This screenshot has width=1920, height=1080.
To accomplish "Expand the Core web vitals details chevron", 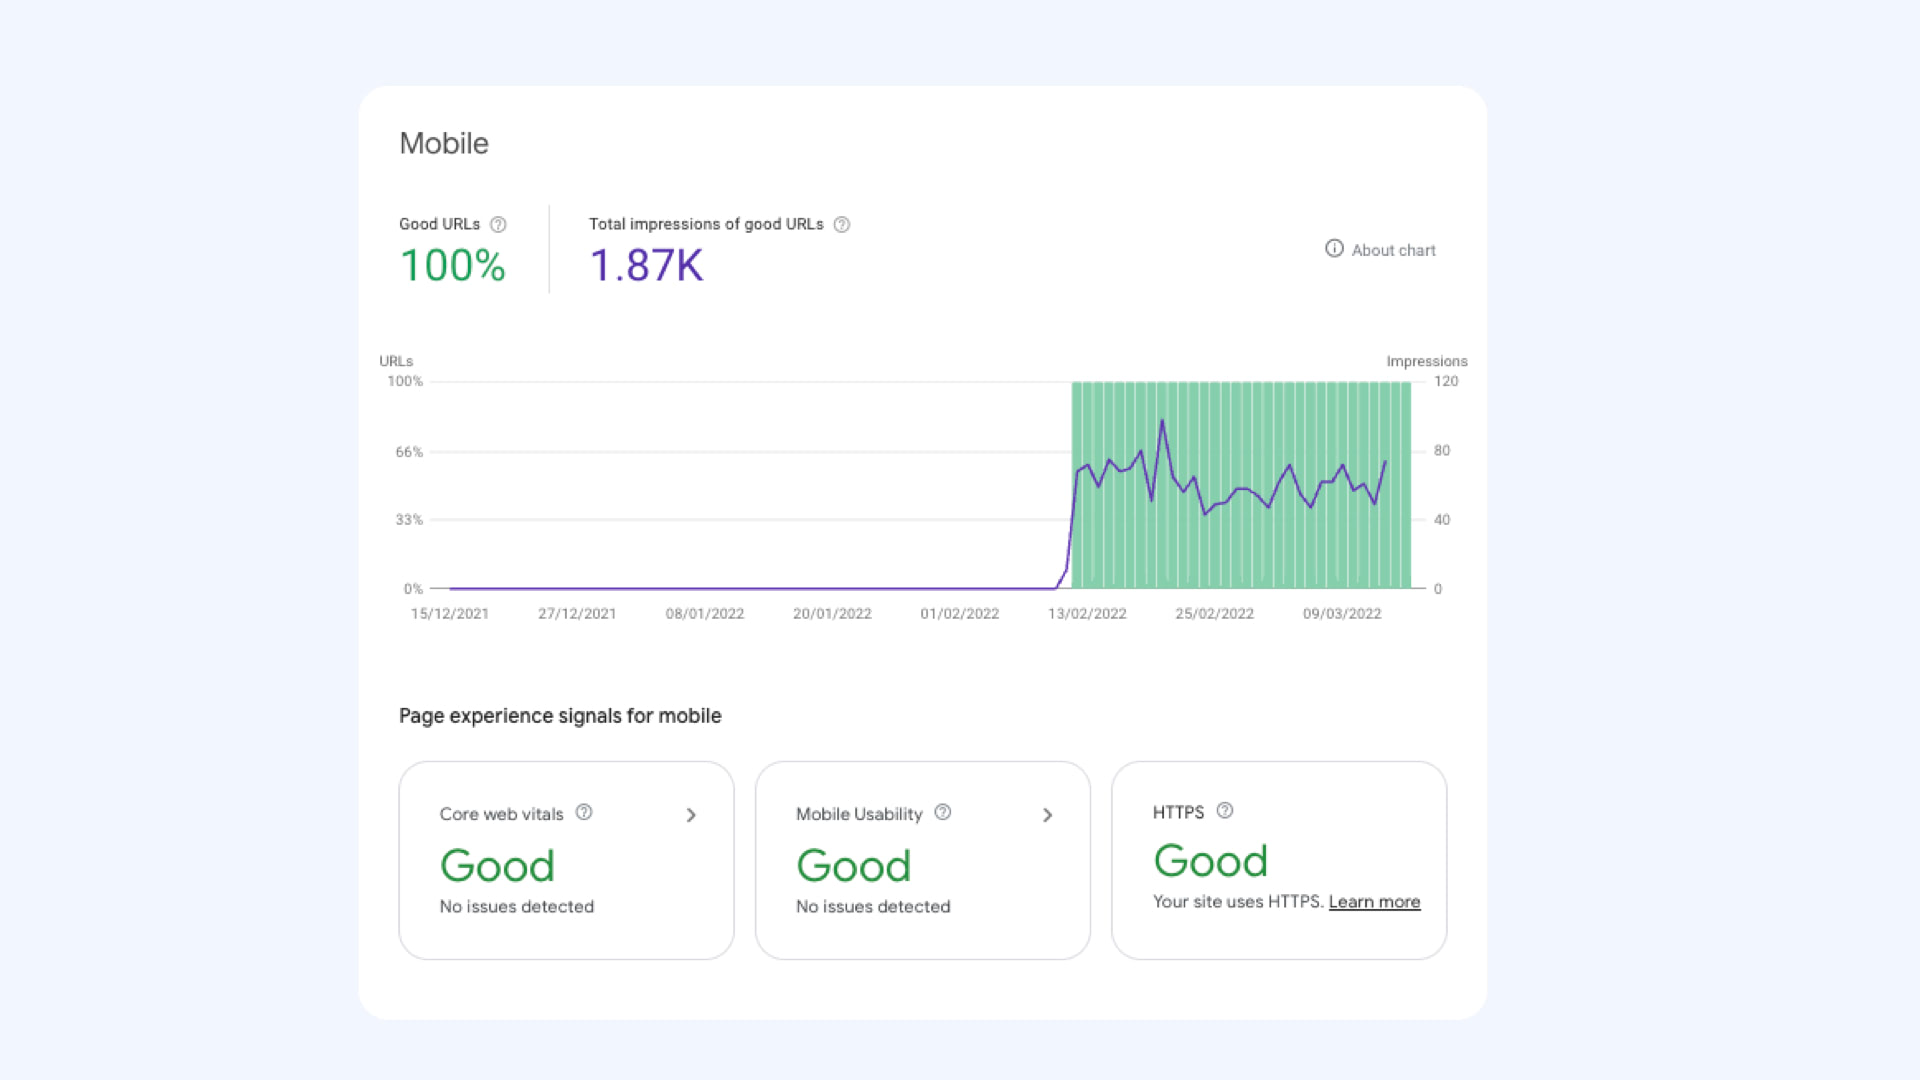I will (691, 815).
